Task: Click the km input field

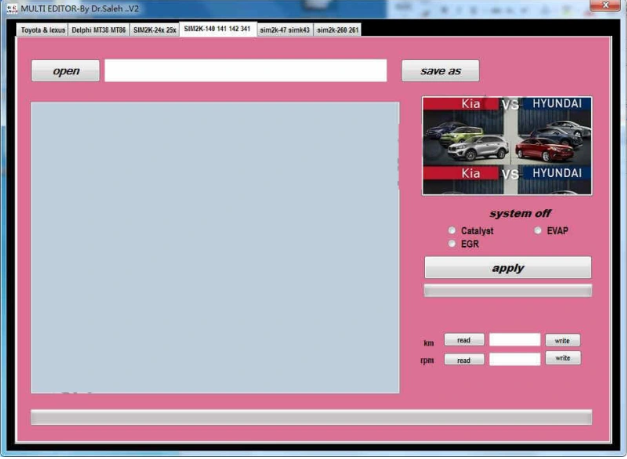Action: coord(514,340)
